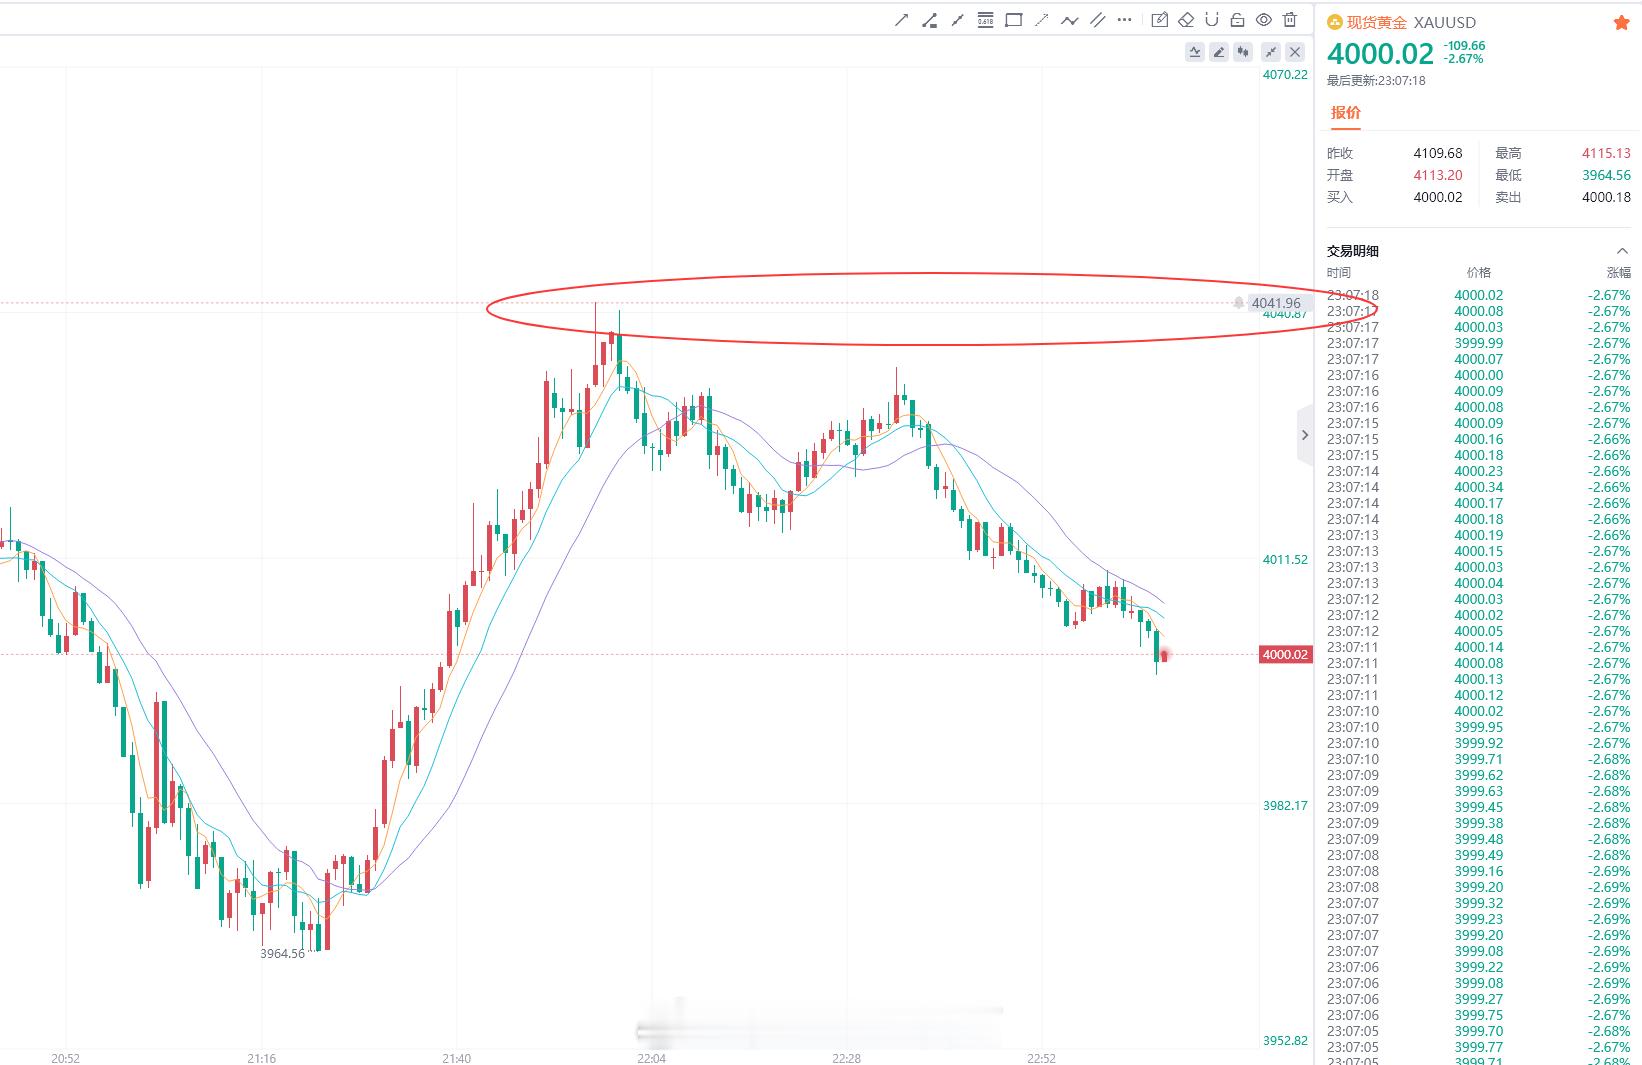Open the indicators button on chart
The width and height of the screenshot is (1642, 1065).
coord(1194,52)
